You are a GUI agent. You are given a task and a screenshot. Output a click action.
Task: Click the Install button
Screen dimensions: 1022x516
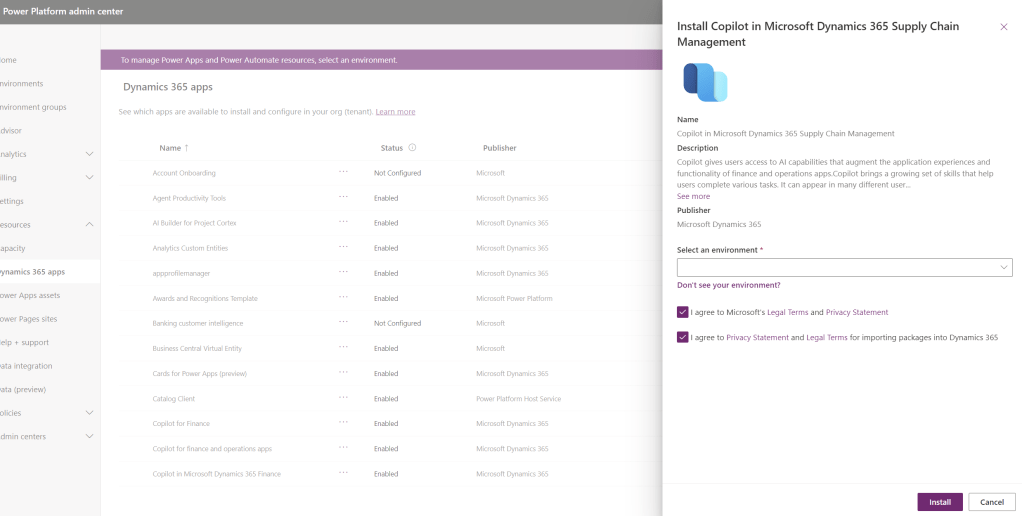click(939, 502)
